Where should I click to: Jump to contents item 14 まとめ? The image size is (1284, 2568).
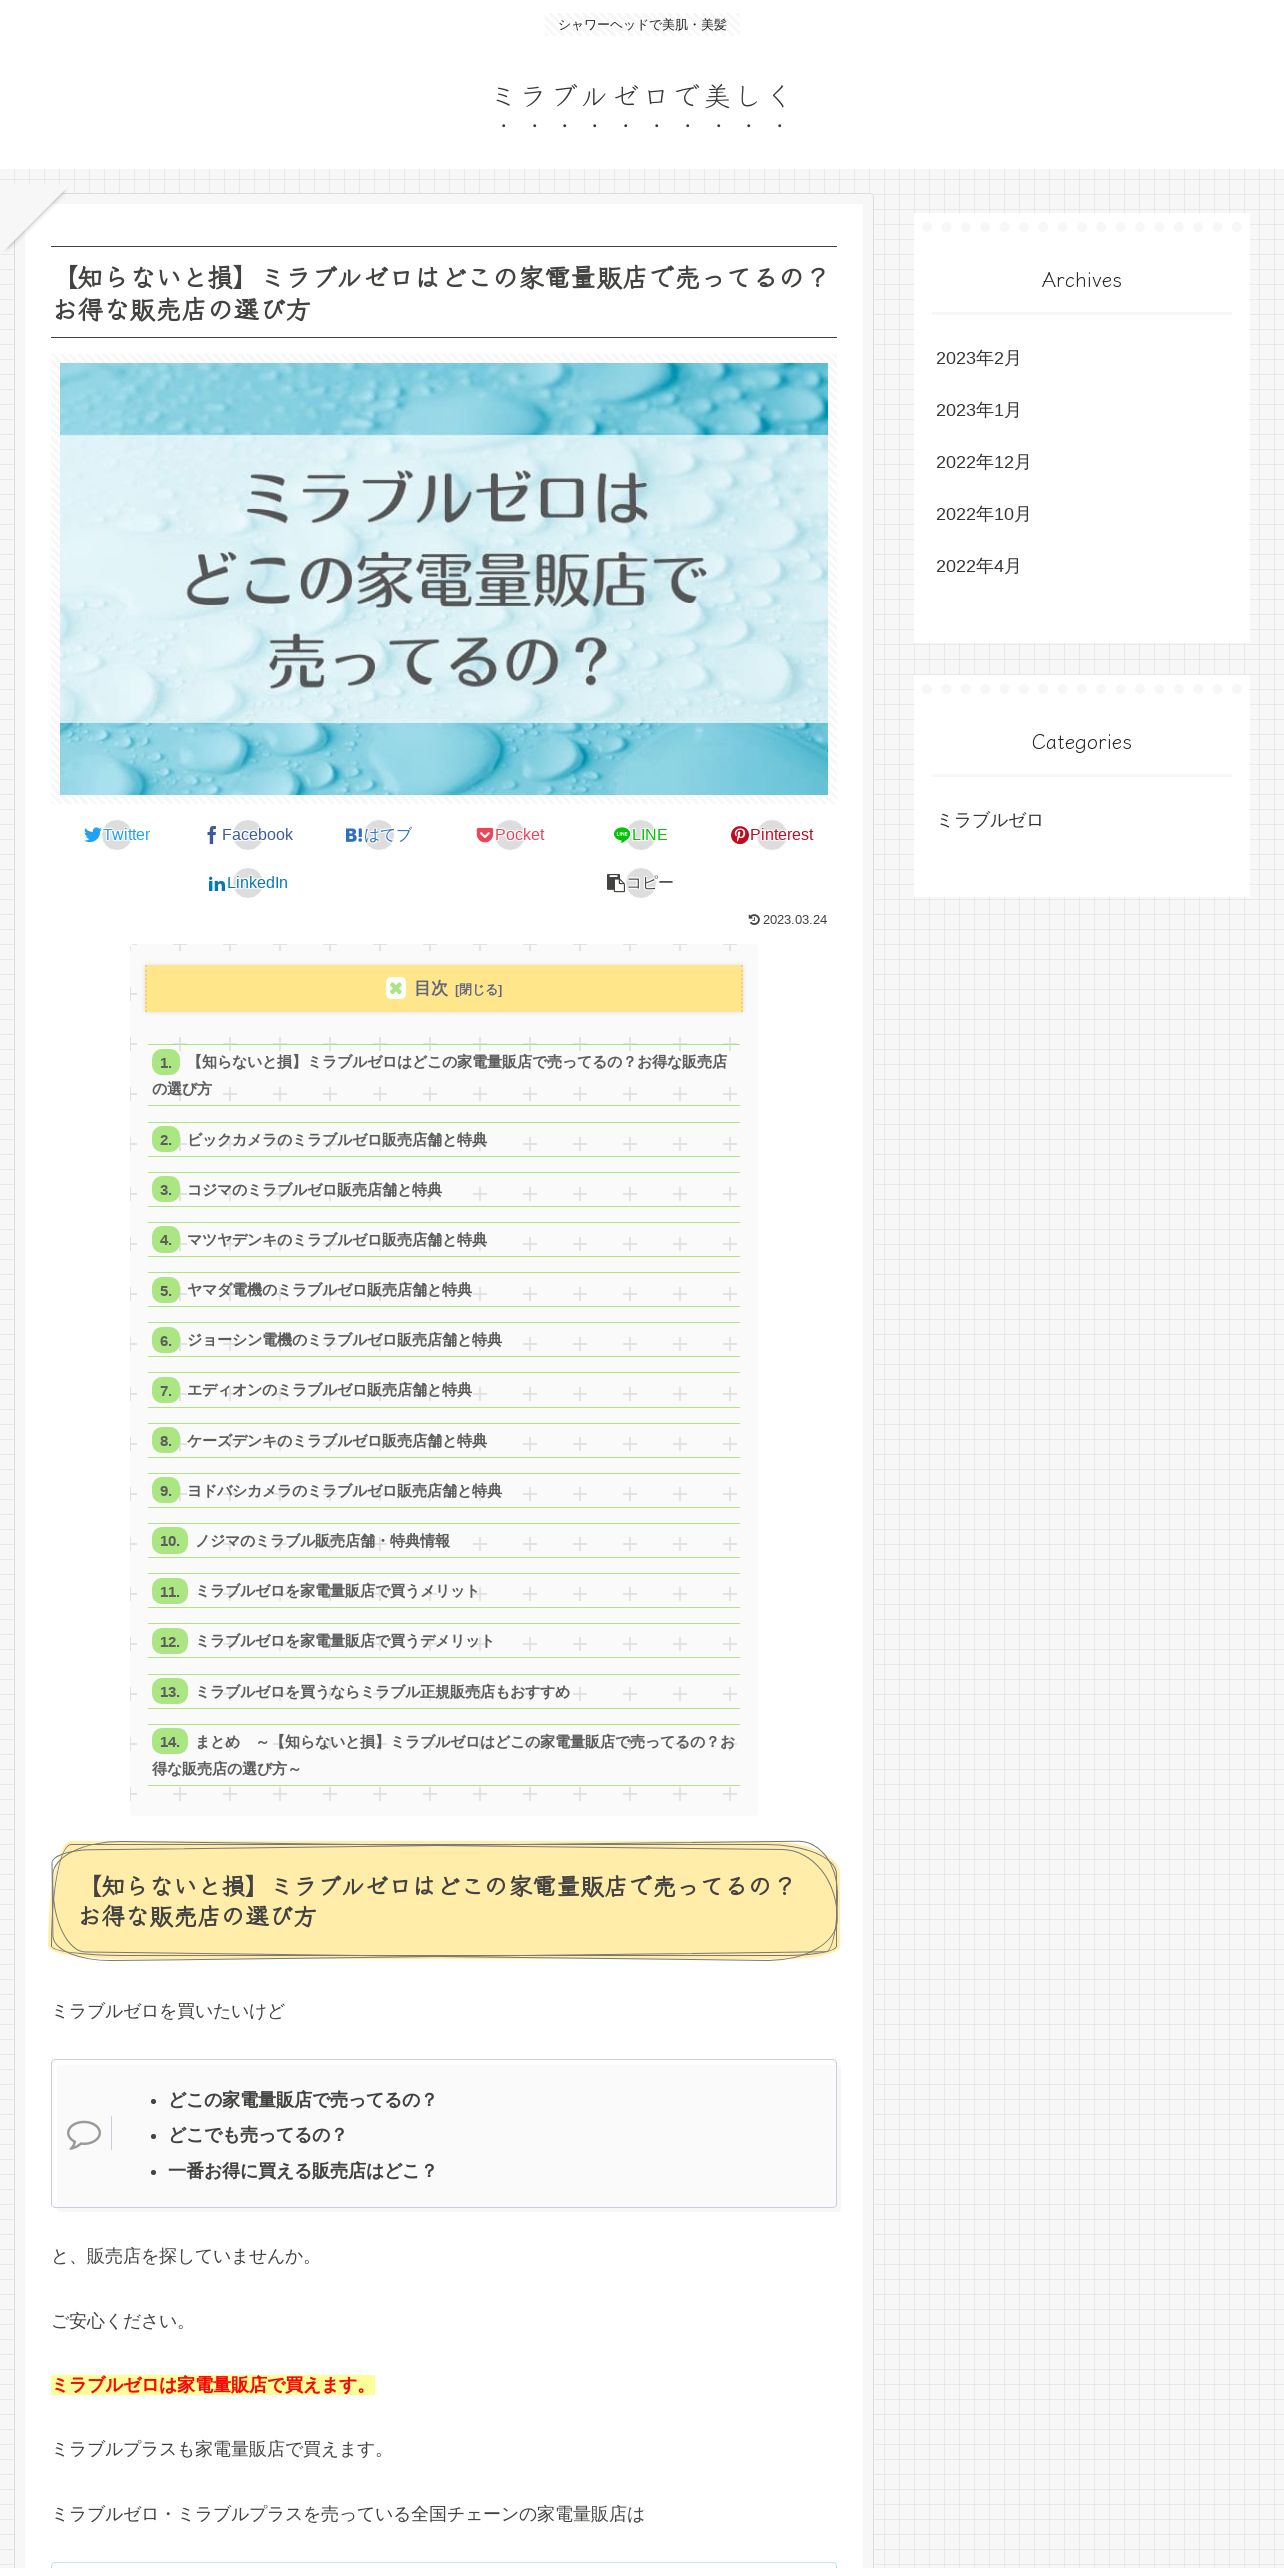pyautogui.click(x=444, y=1755)
